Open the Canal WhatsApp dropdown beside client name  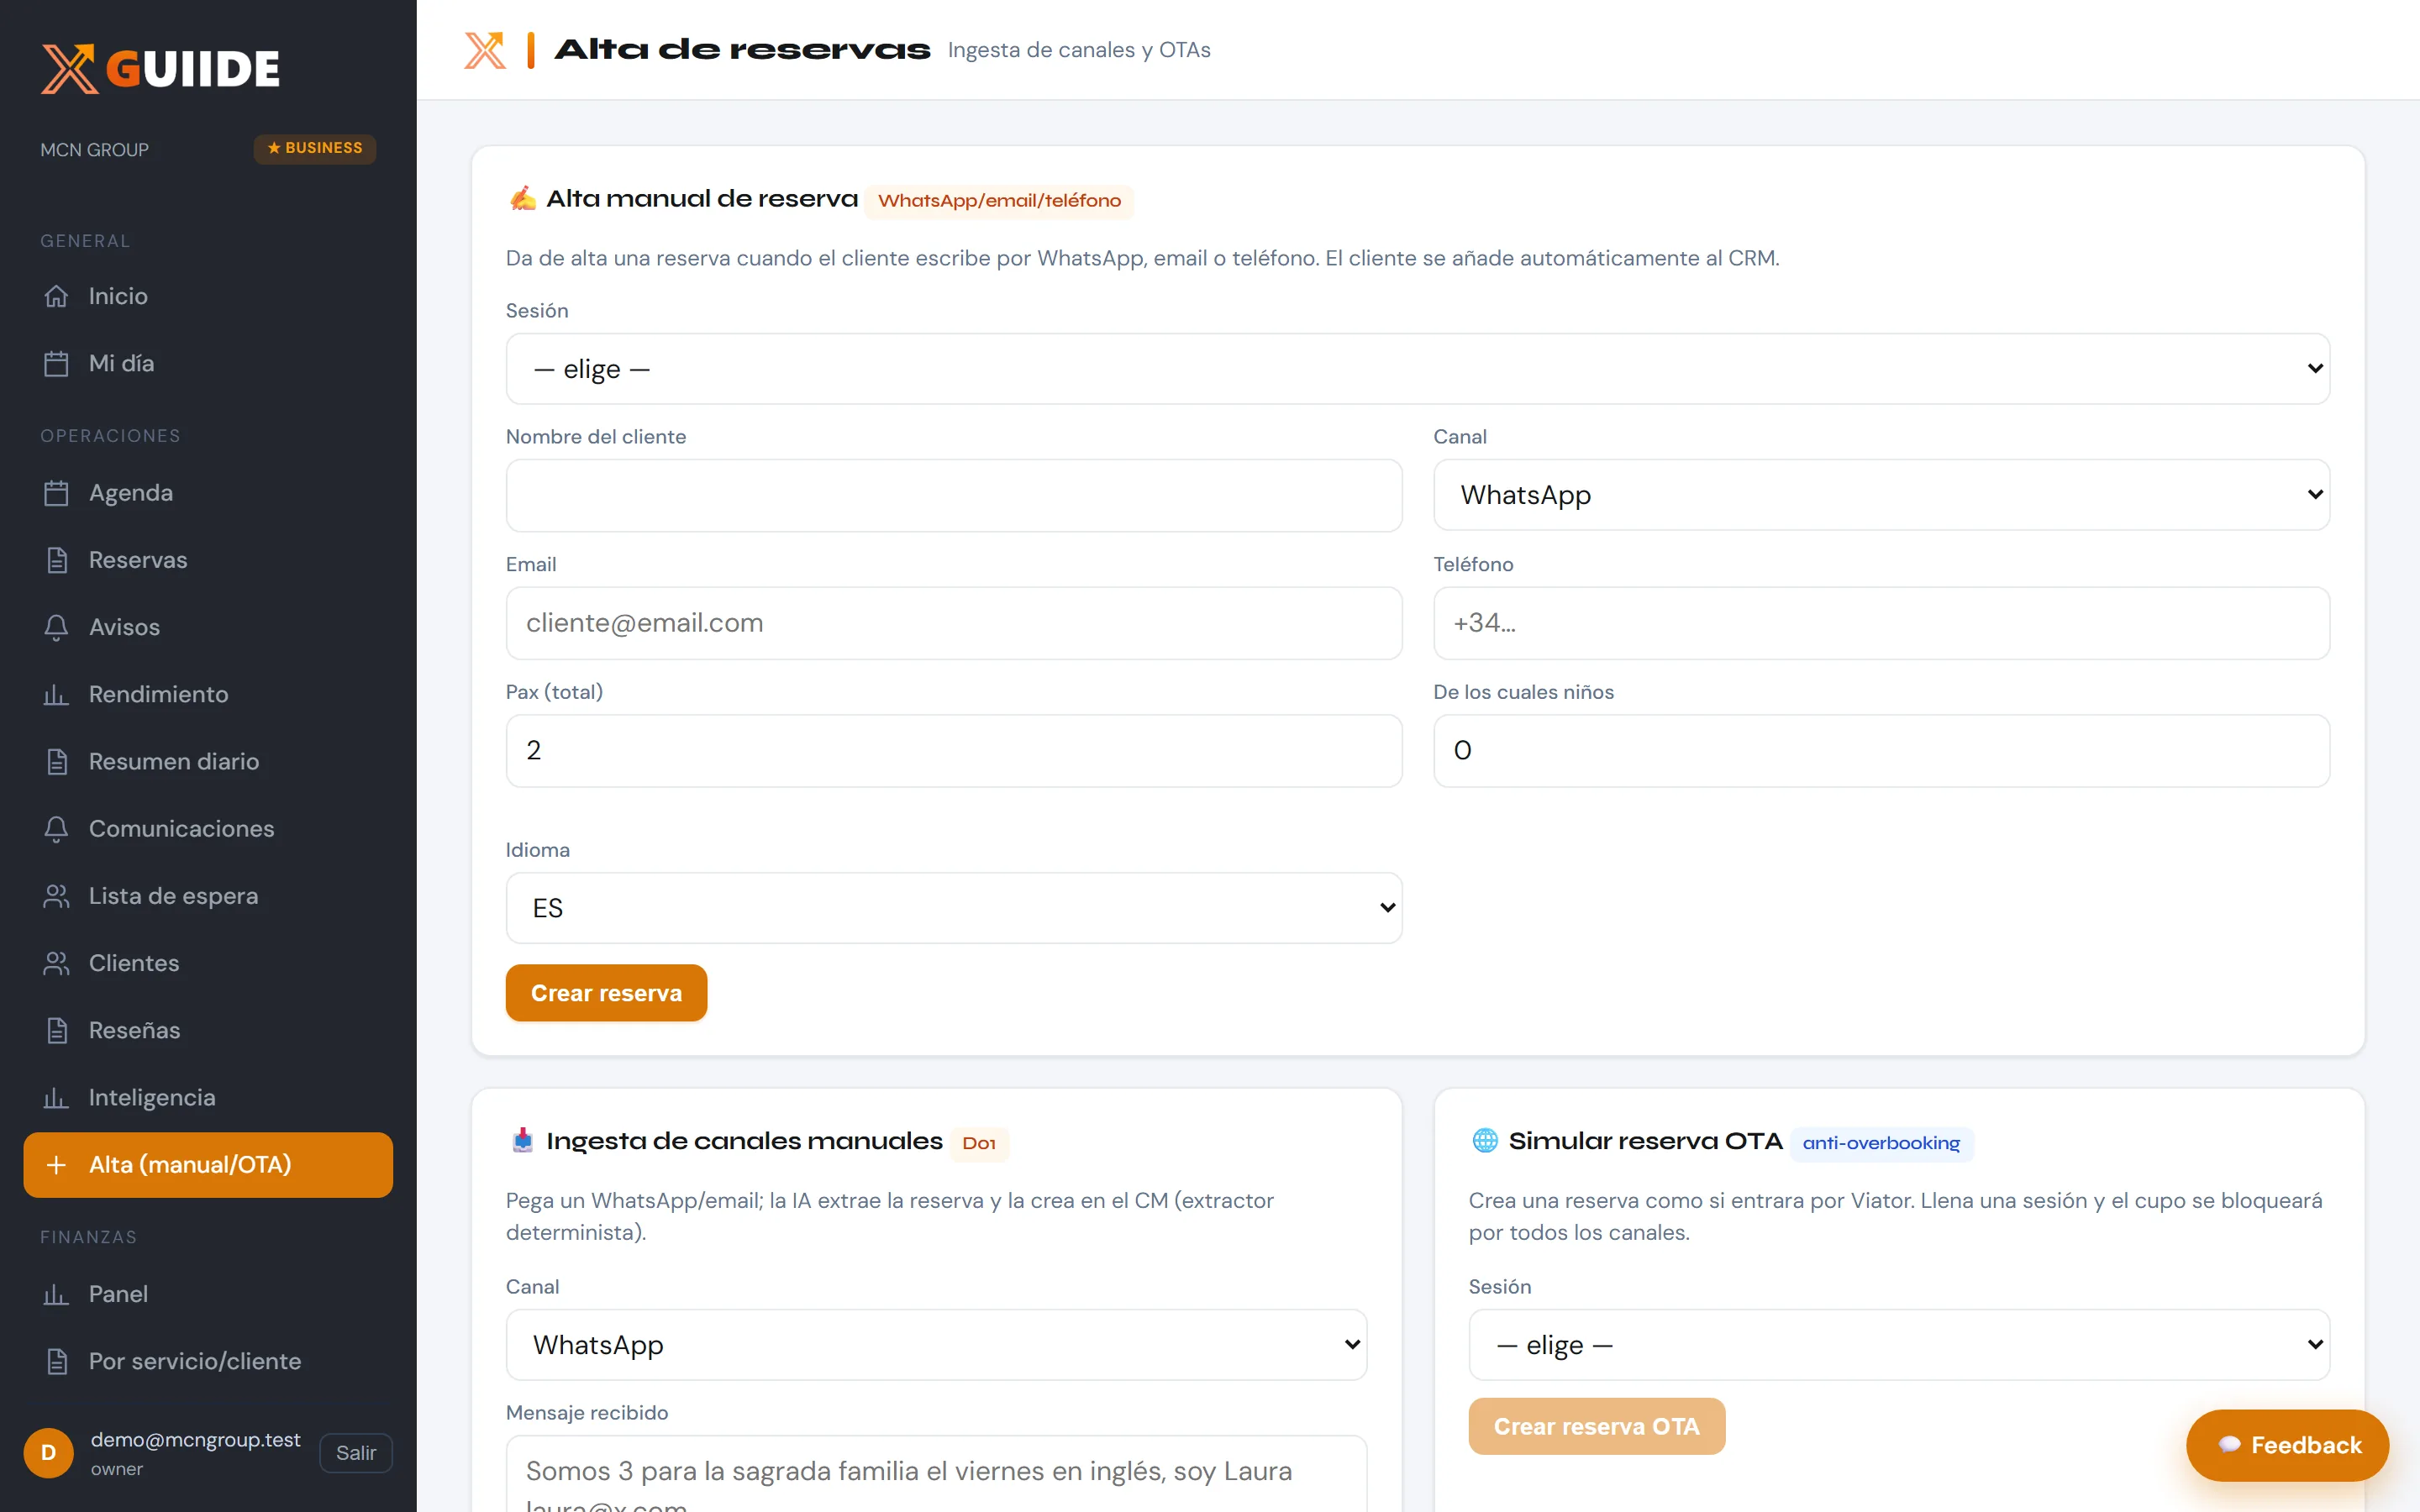click(x=1881, y=495)
